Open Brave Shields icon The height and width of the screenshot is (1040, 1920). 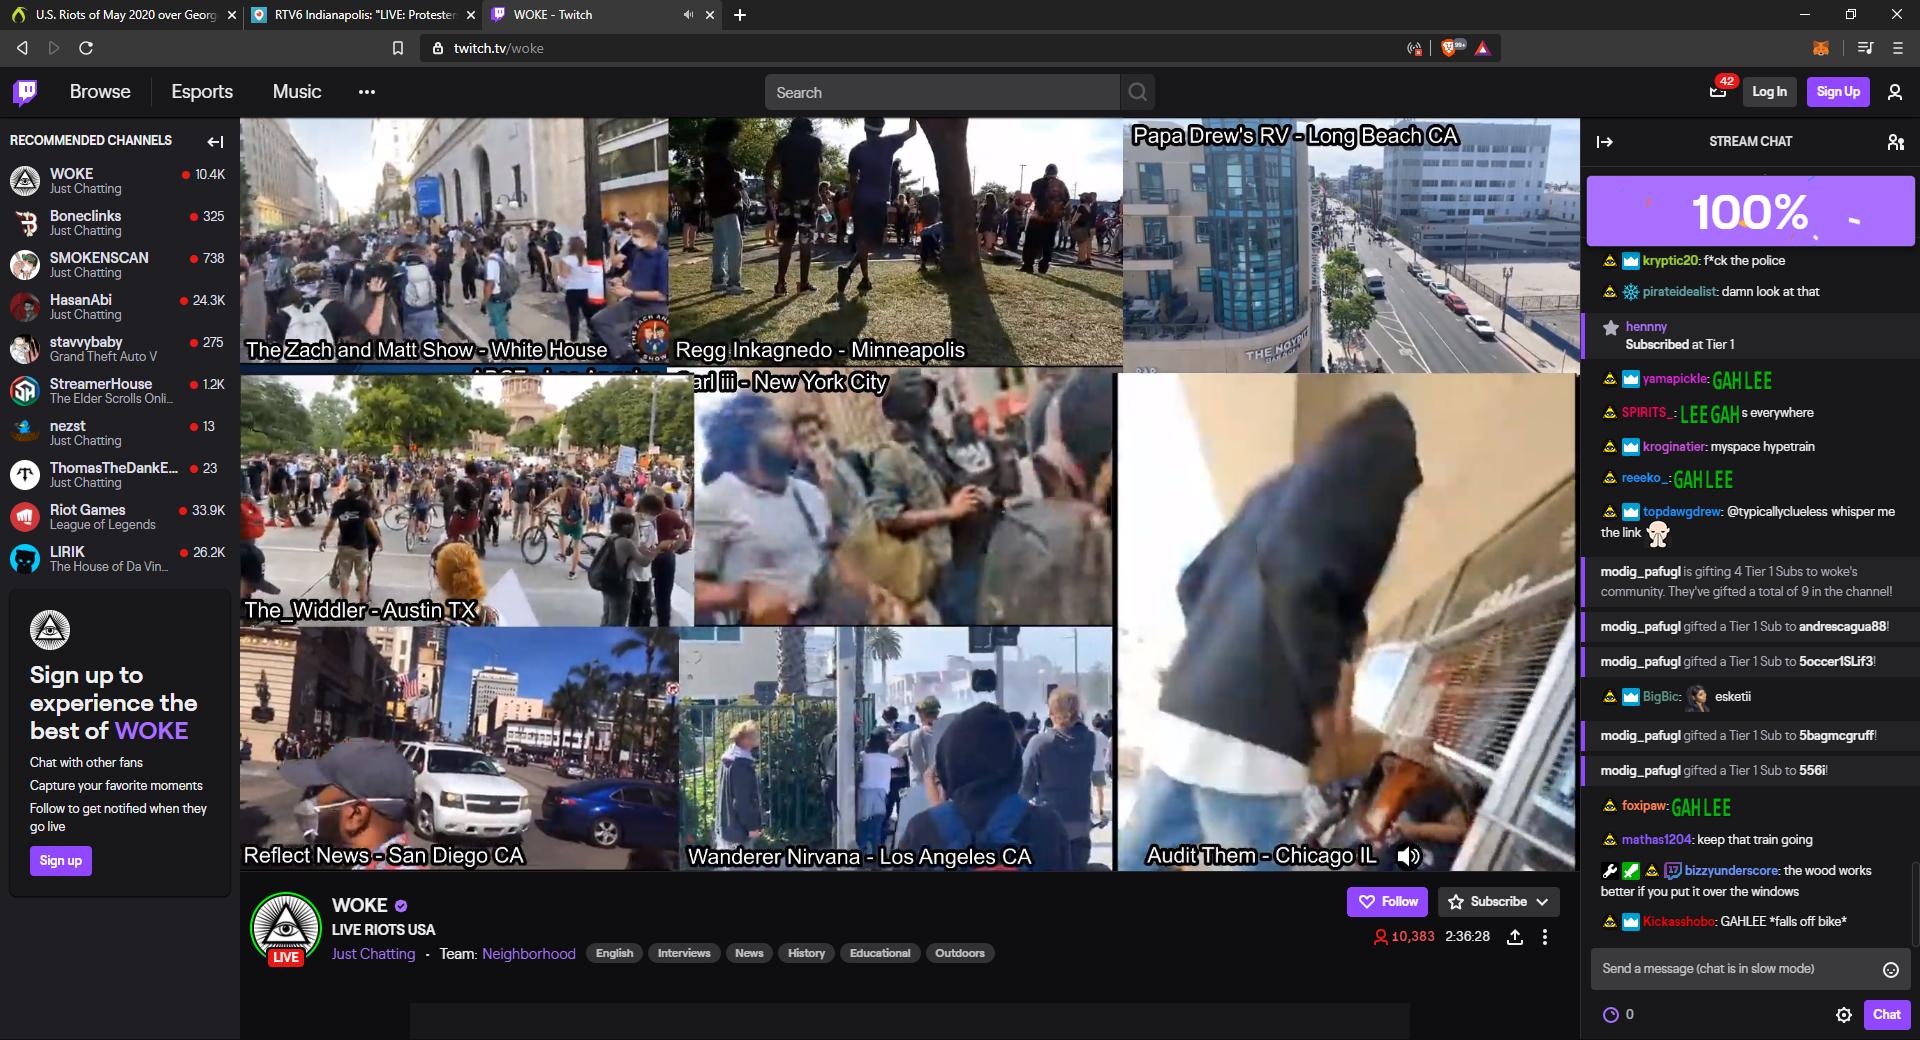pos(1451,48)
